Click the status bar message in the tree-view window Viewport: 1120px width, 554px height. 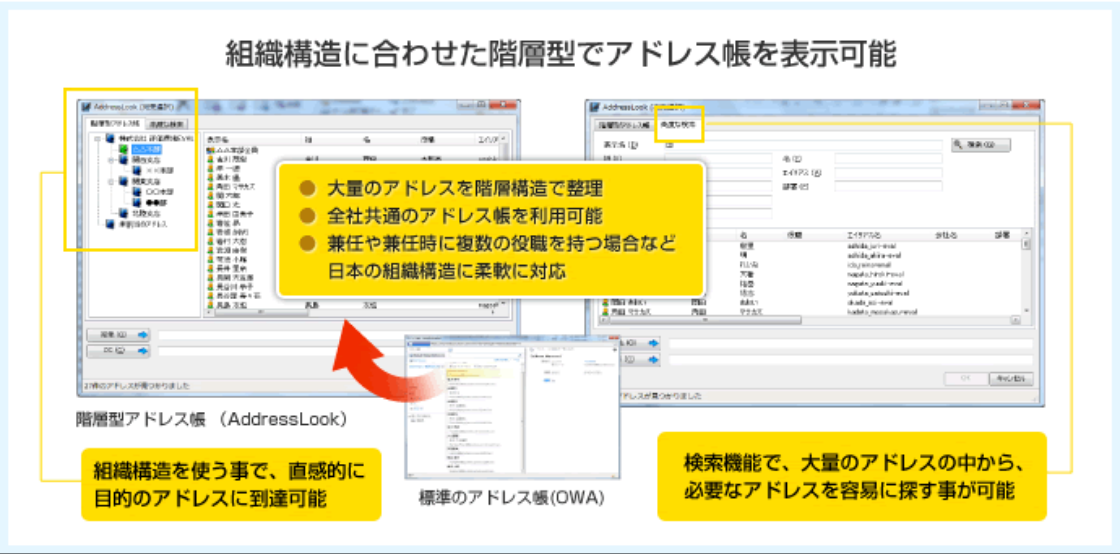coord(136,387)
